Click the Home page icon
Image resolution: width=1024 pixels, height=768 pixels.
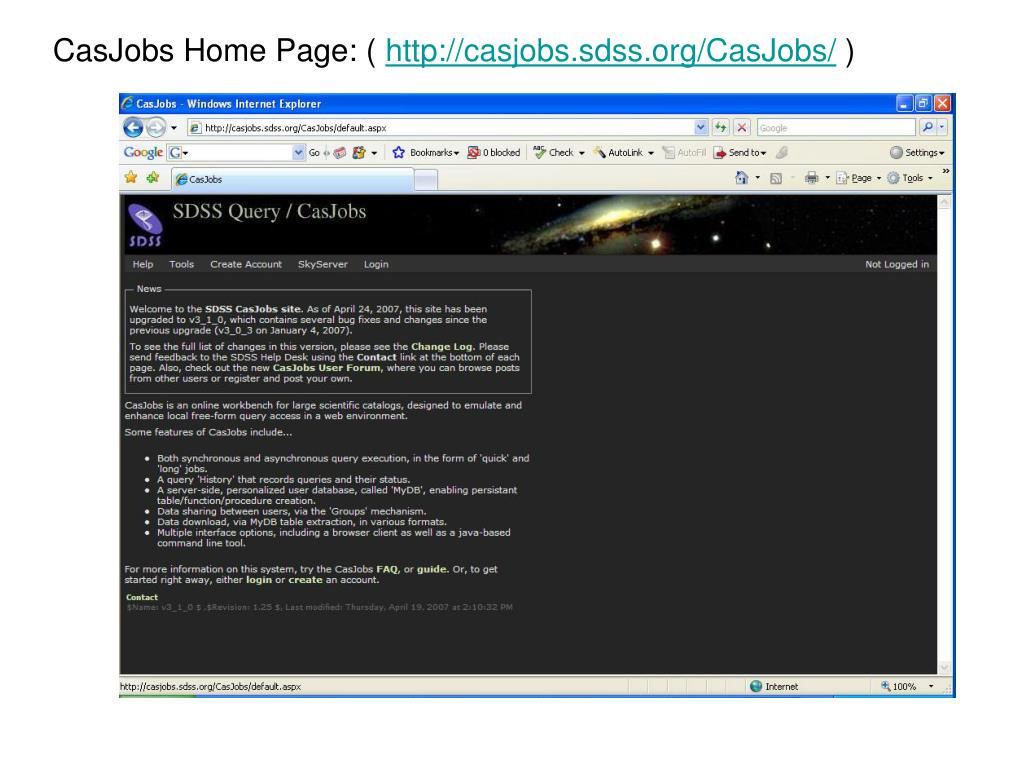pos(741,178)
